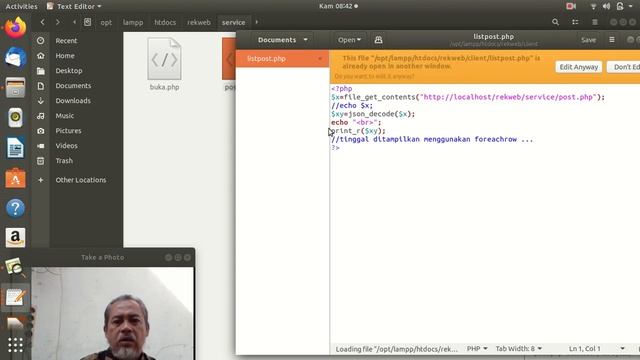
Task: Click the json_decode line in the editor
Action: coord(373,114)
